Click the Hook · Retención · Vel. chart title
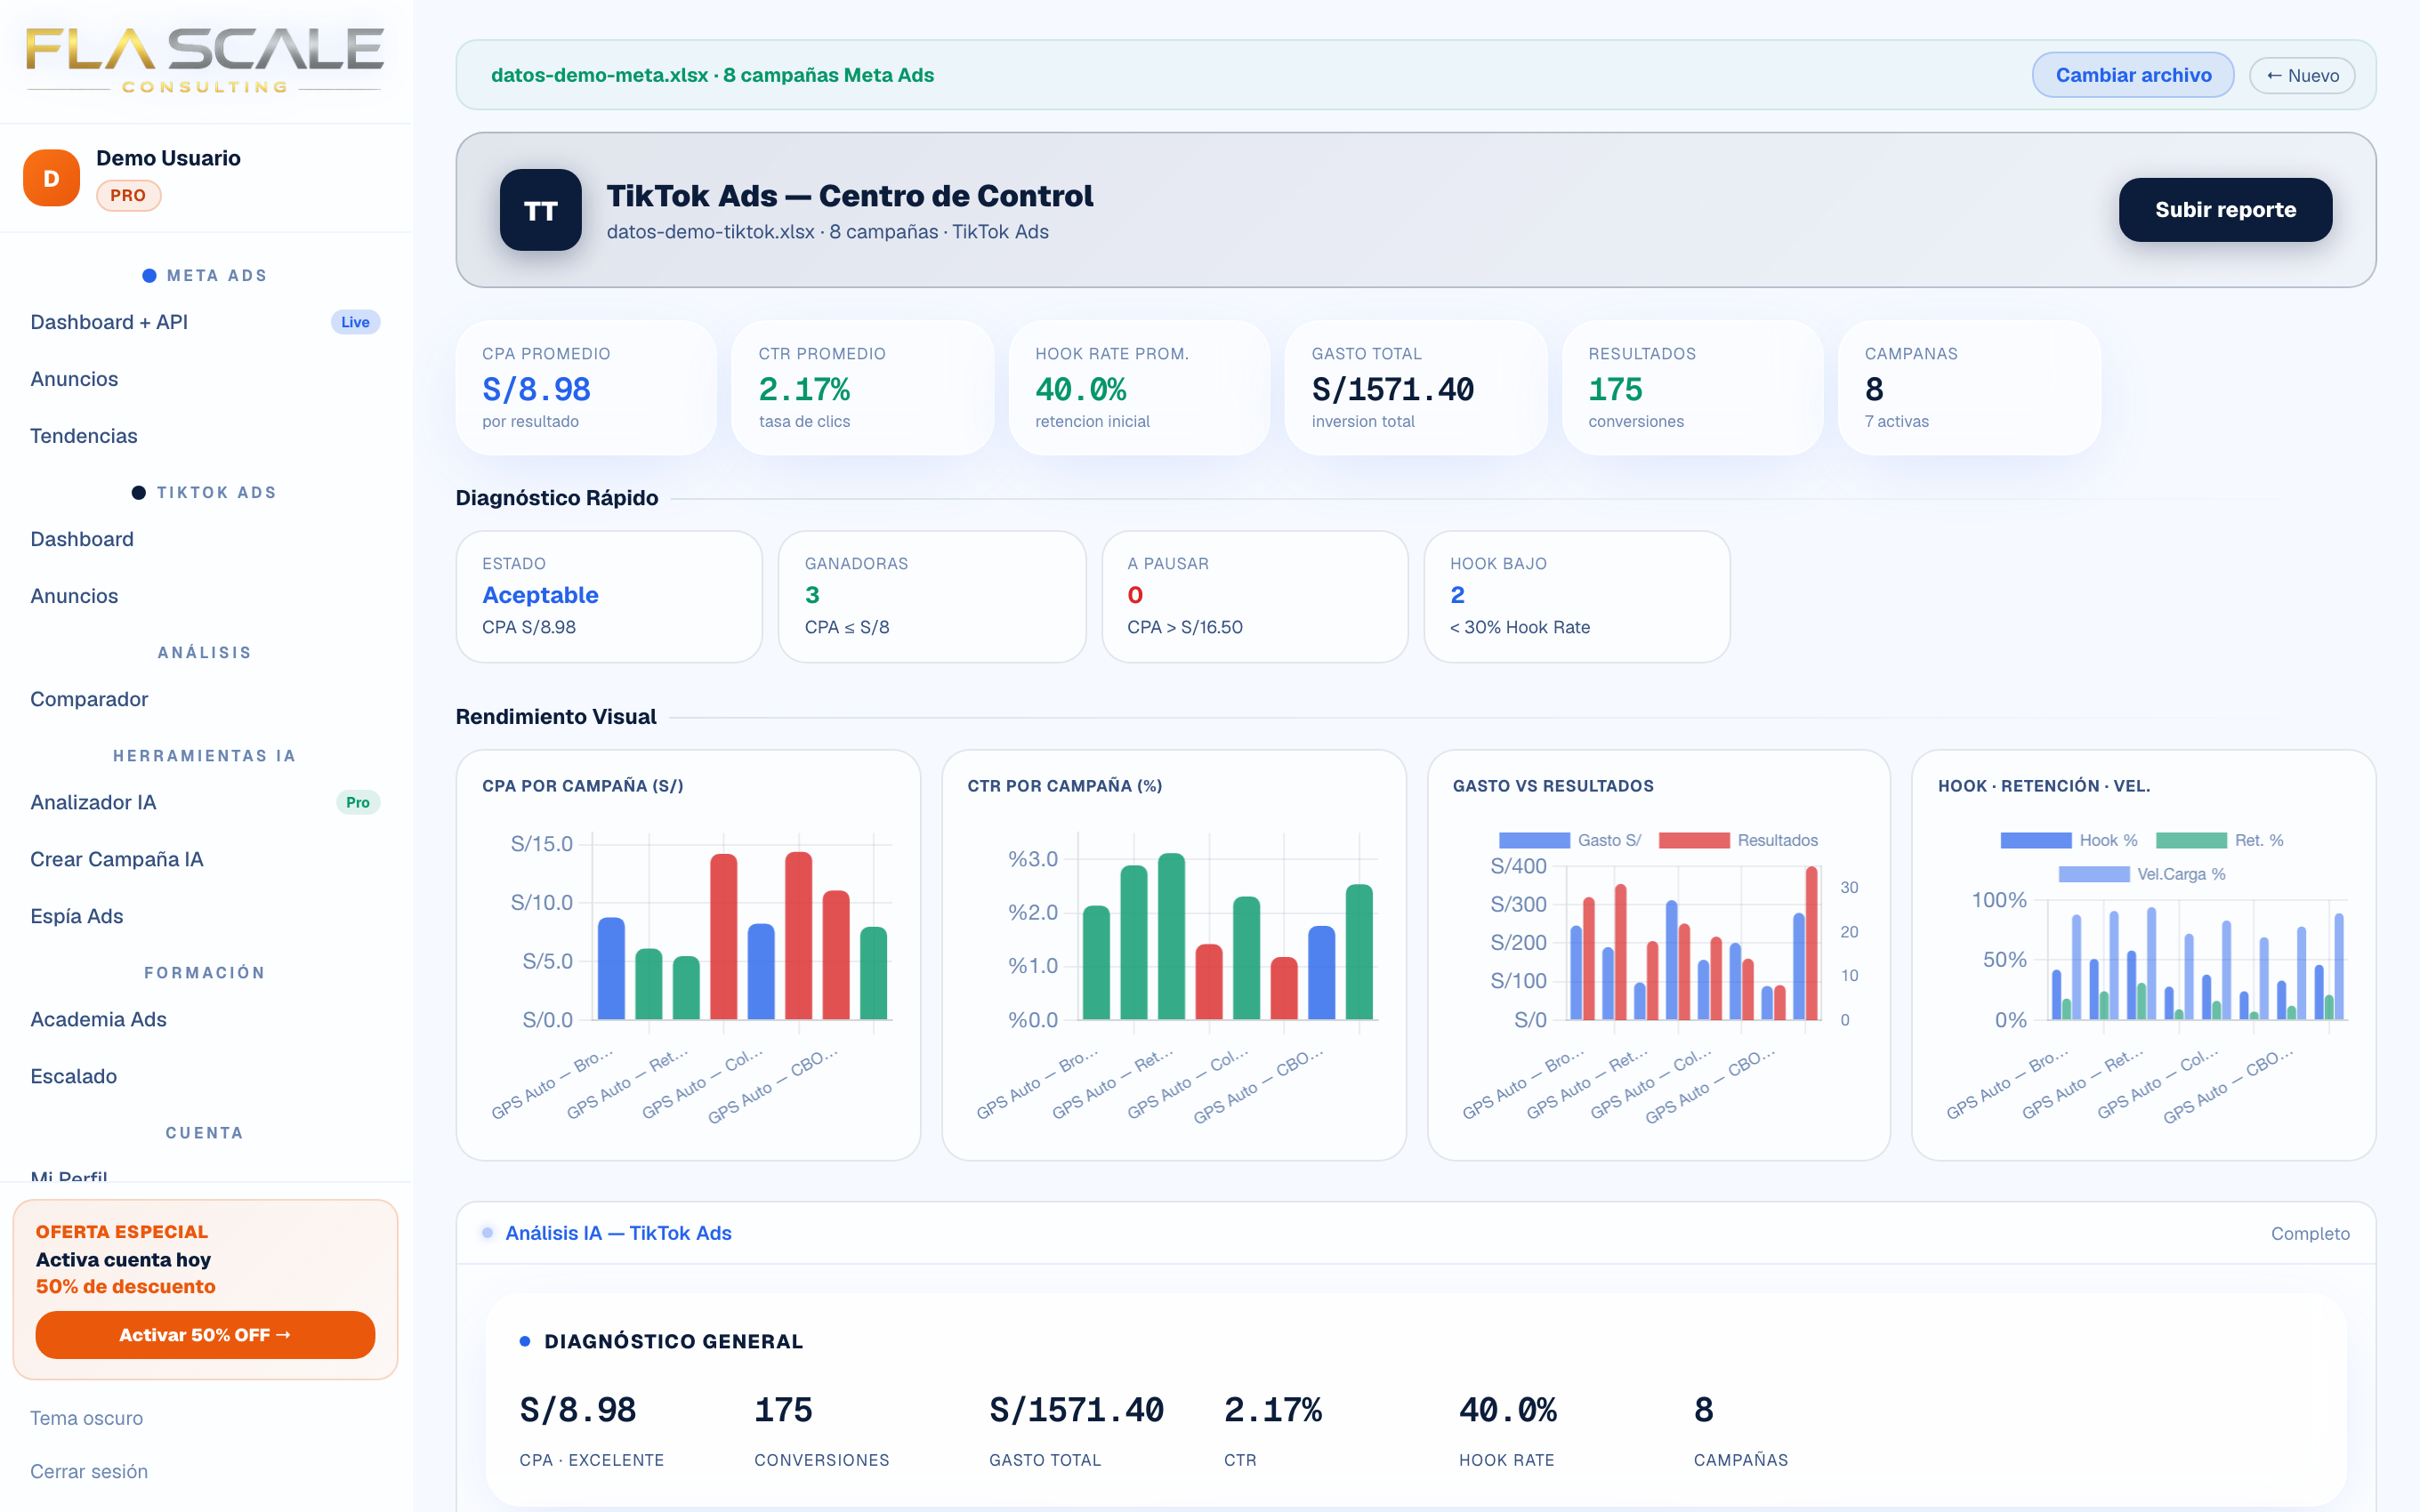The width and height of the screenshot is (2420, 1512). pos(2044,786)
